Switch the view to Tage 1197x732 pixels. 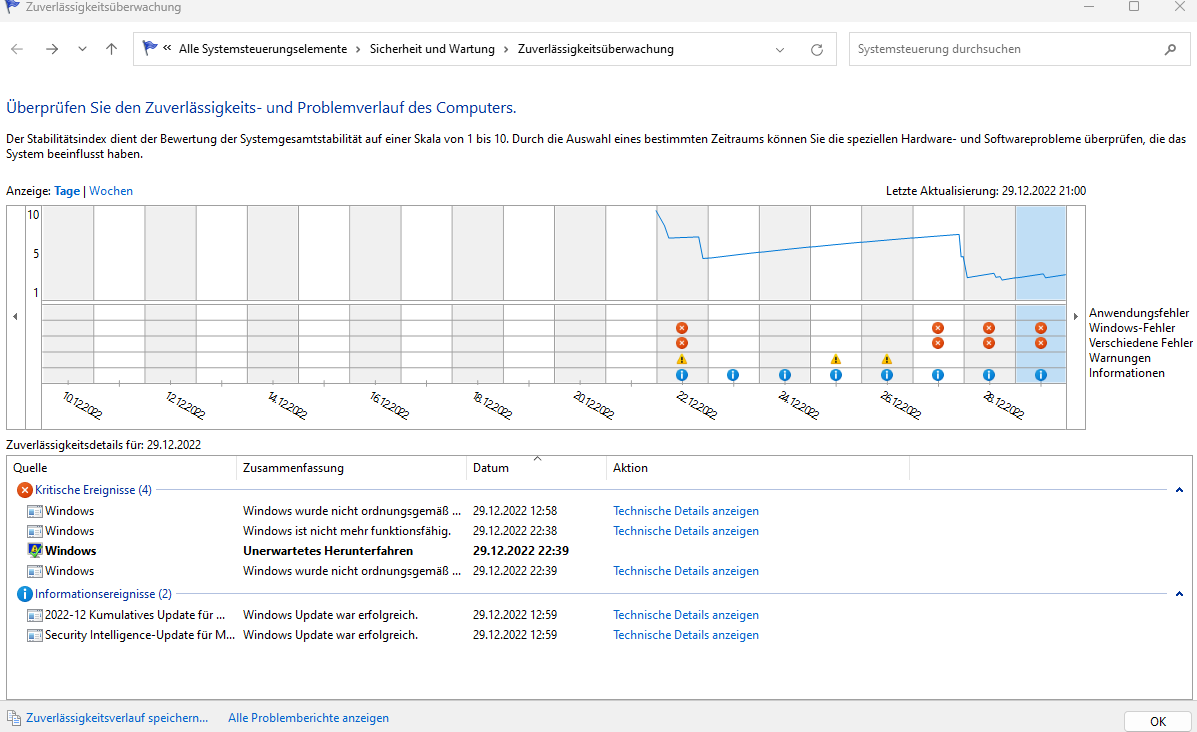pos(67,191)
